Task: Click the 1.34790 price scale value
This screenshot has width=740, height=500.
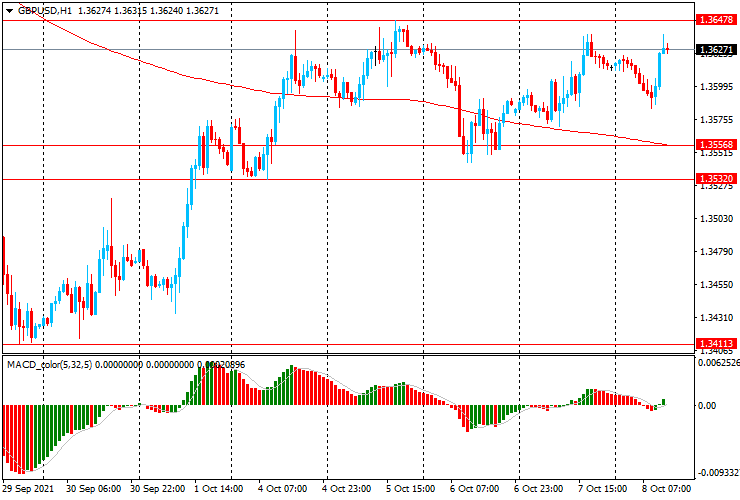Action: point(717,252)
